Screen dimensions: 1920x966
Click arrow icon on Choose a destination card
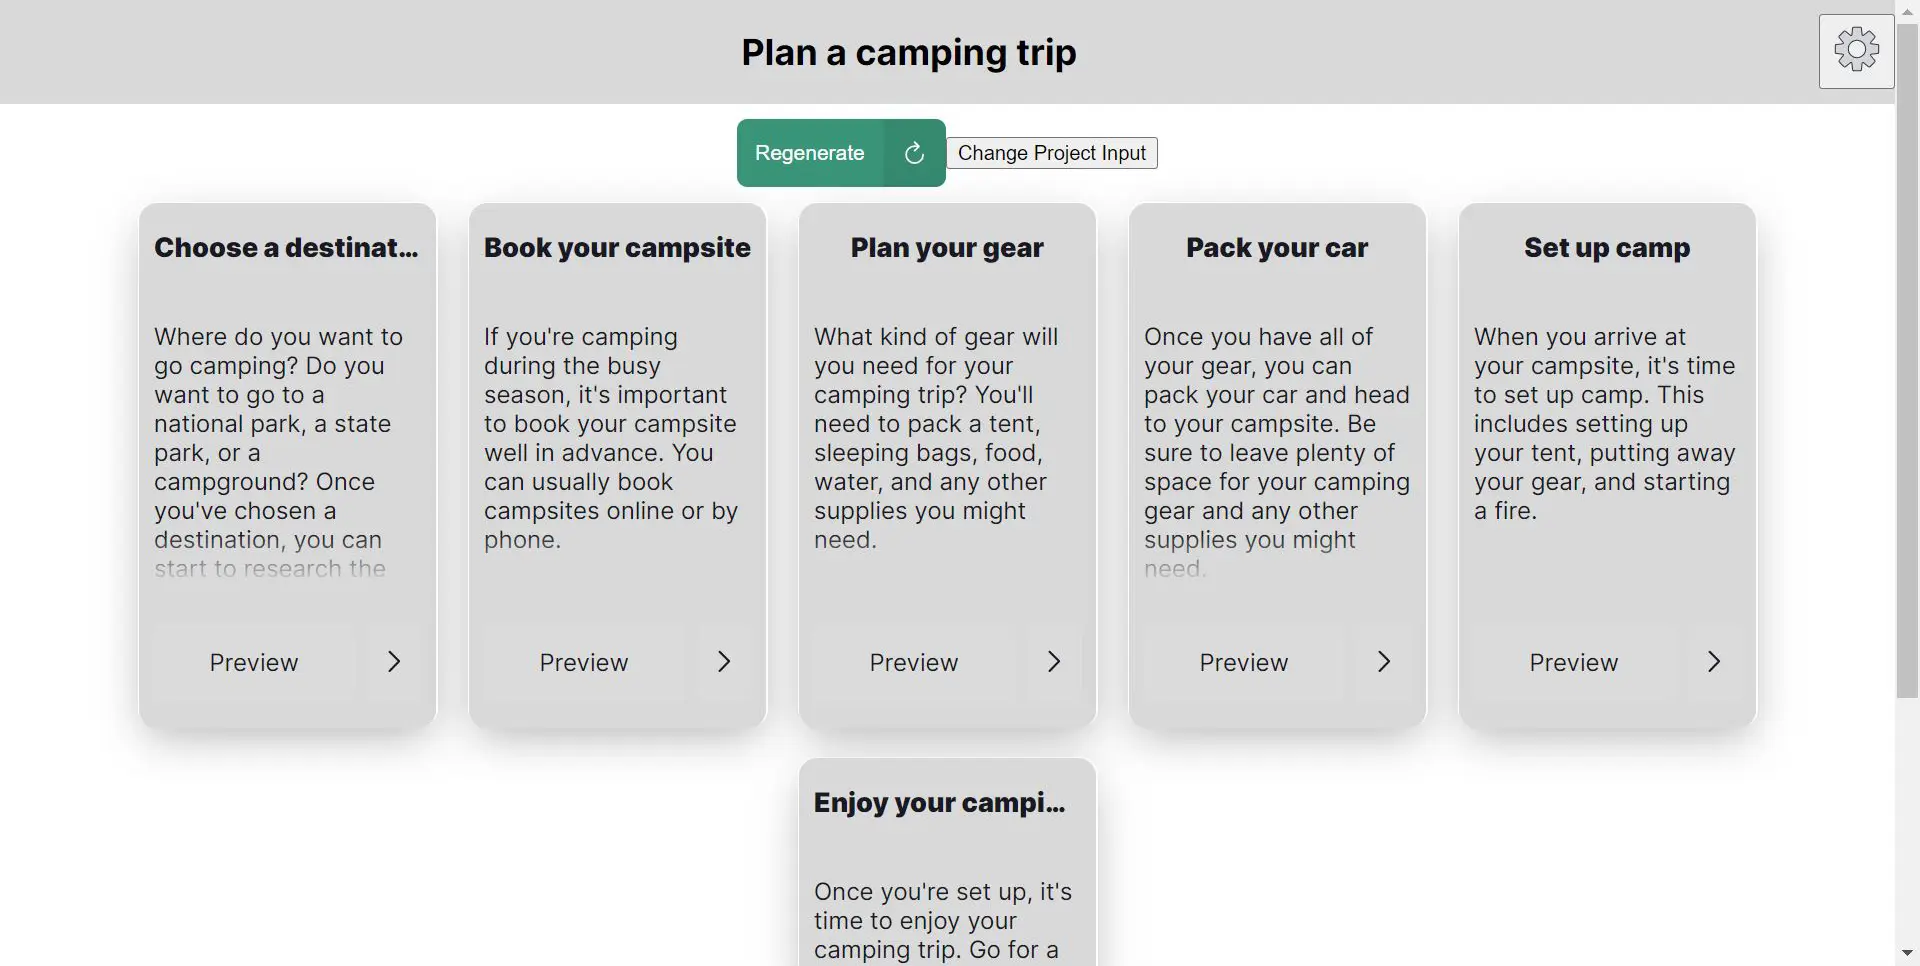coord(394,662)
